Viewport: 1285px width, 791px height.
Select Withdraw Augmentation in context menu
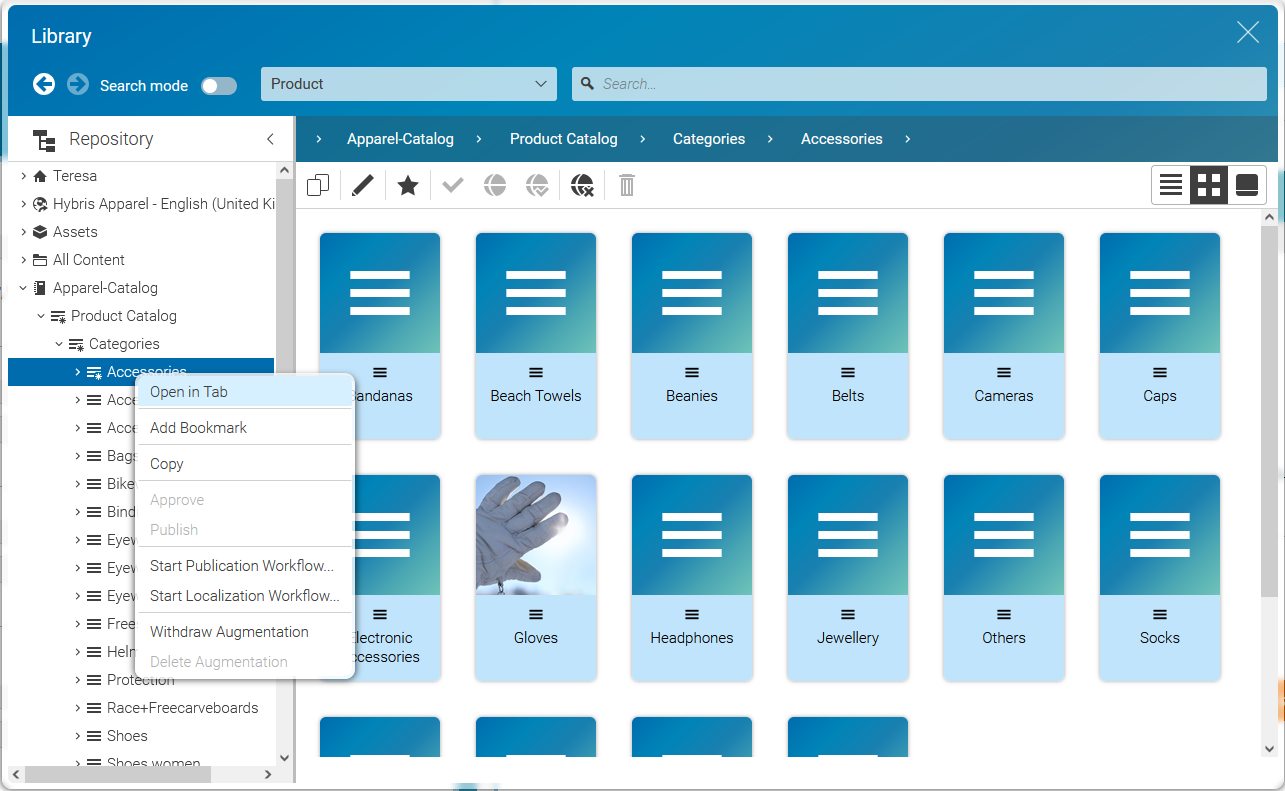[229, 632]
